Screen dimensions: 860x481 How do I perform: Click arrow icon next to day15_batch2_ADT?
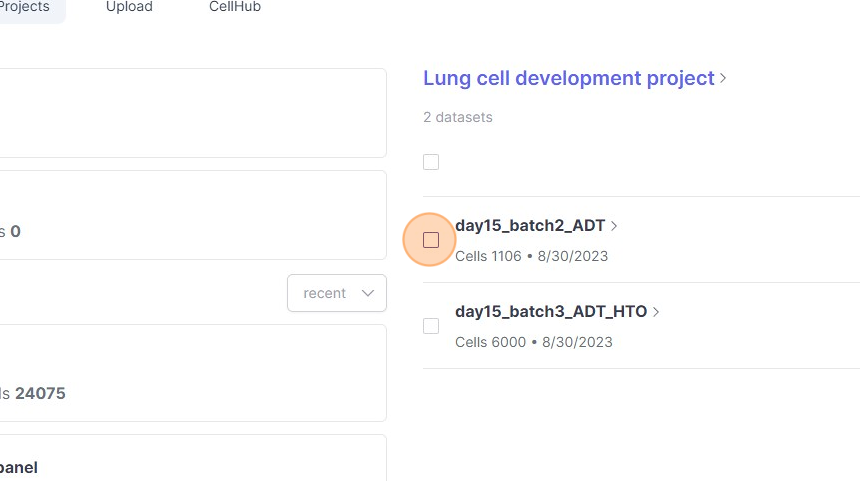[614, 226]
